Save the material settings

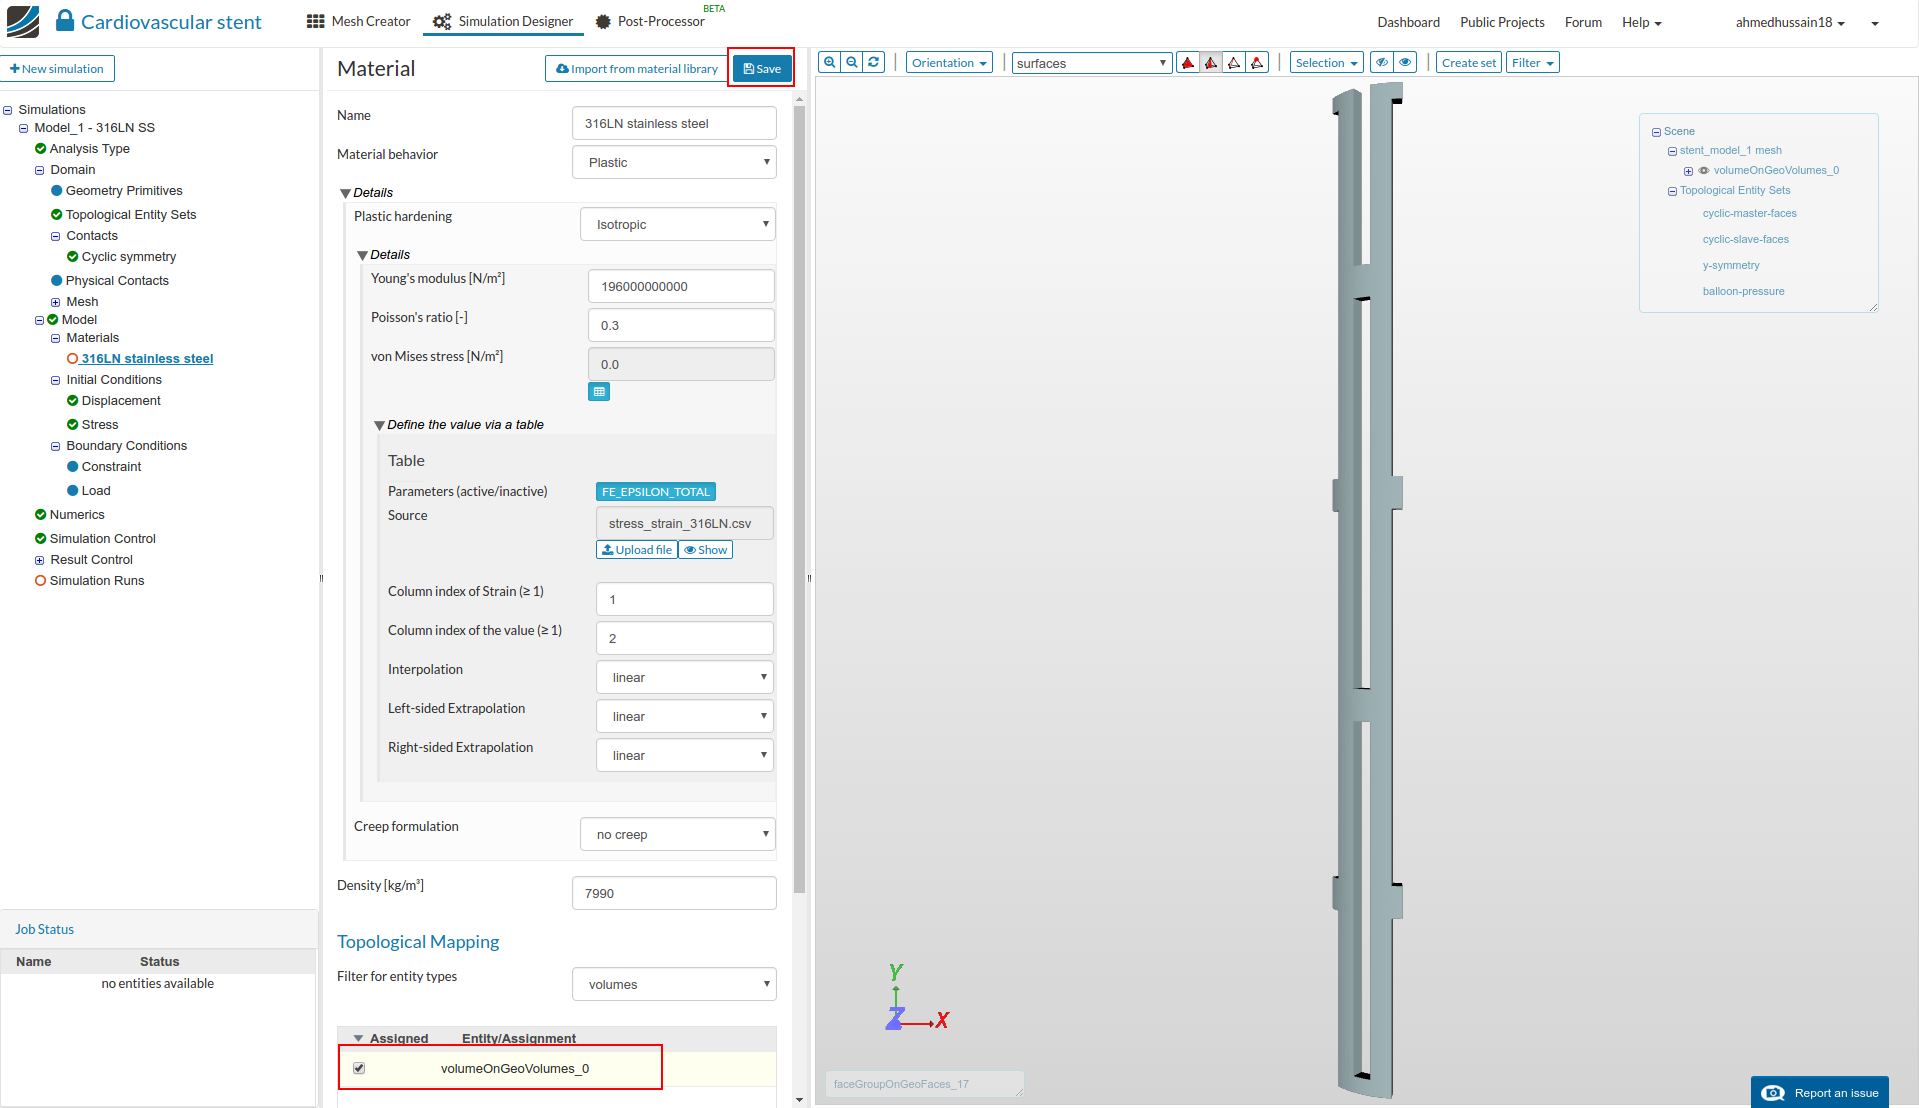click(762, 68)
